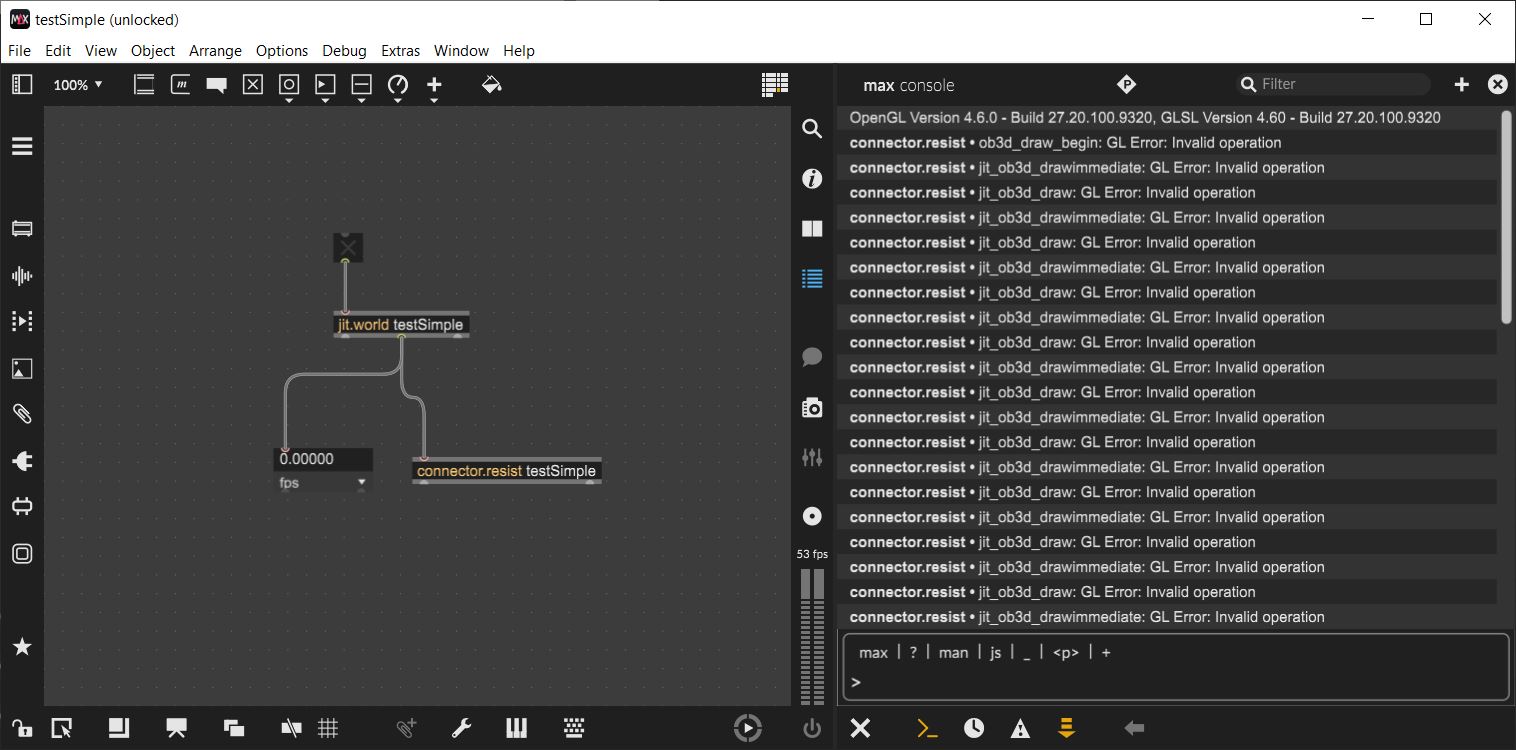Click the 'man' shortcut in console
Viewport: 1516px width, 750px height.
953,652
